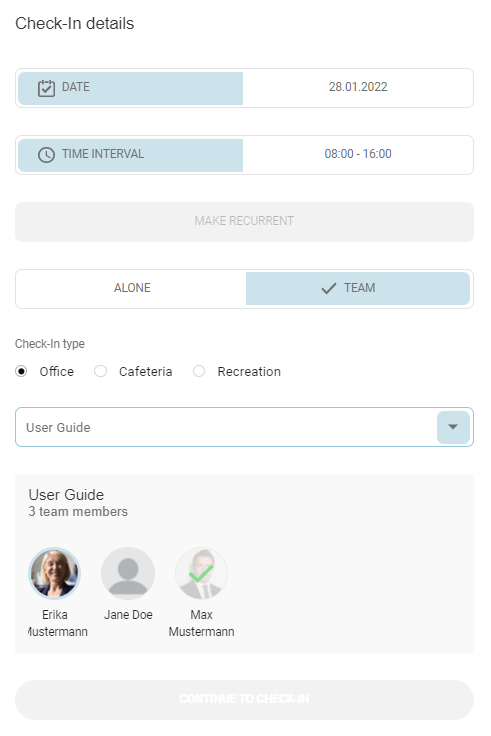Viewport: 491px width, 736px height.
Task: Click Max Mustermann's checked avatar
Action: 201,573
